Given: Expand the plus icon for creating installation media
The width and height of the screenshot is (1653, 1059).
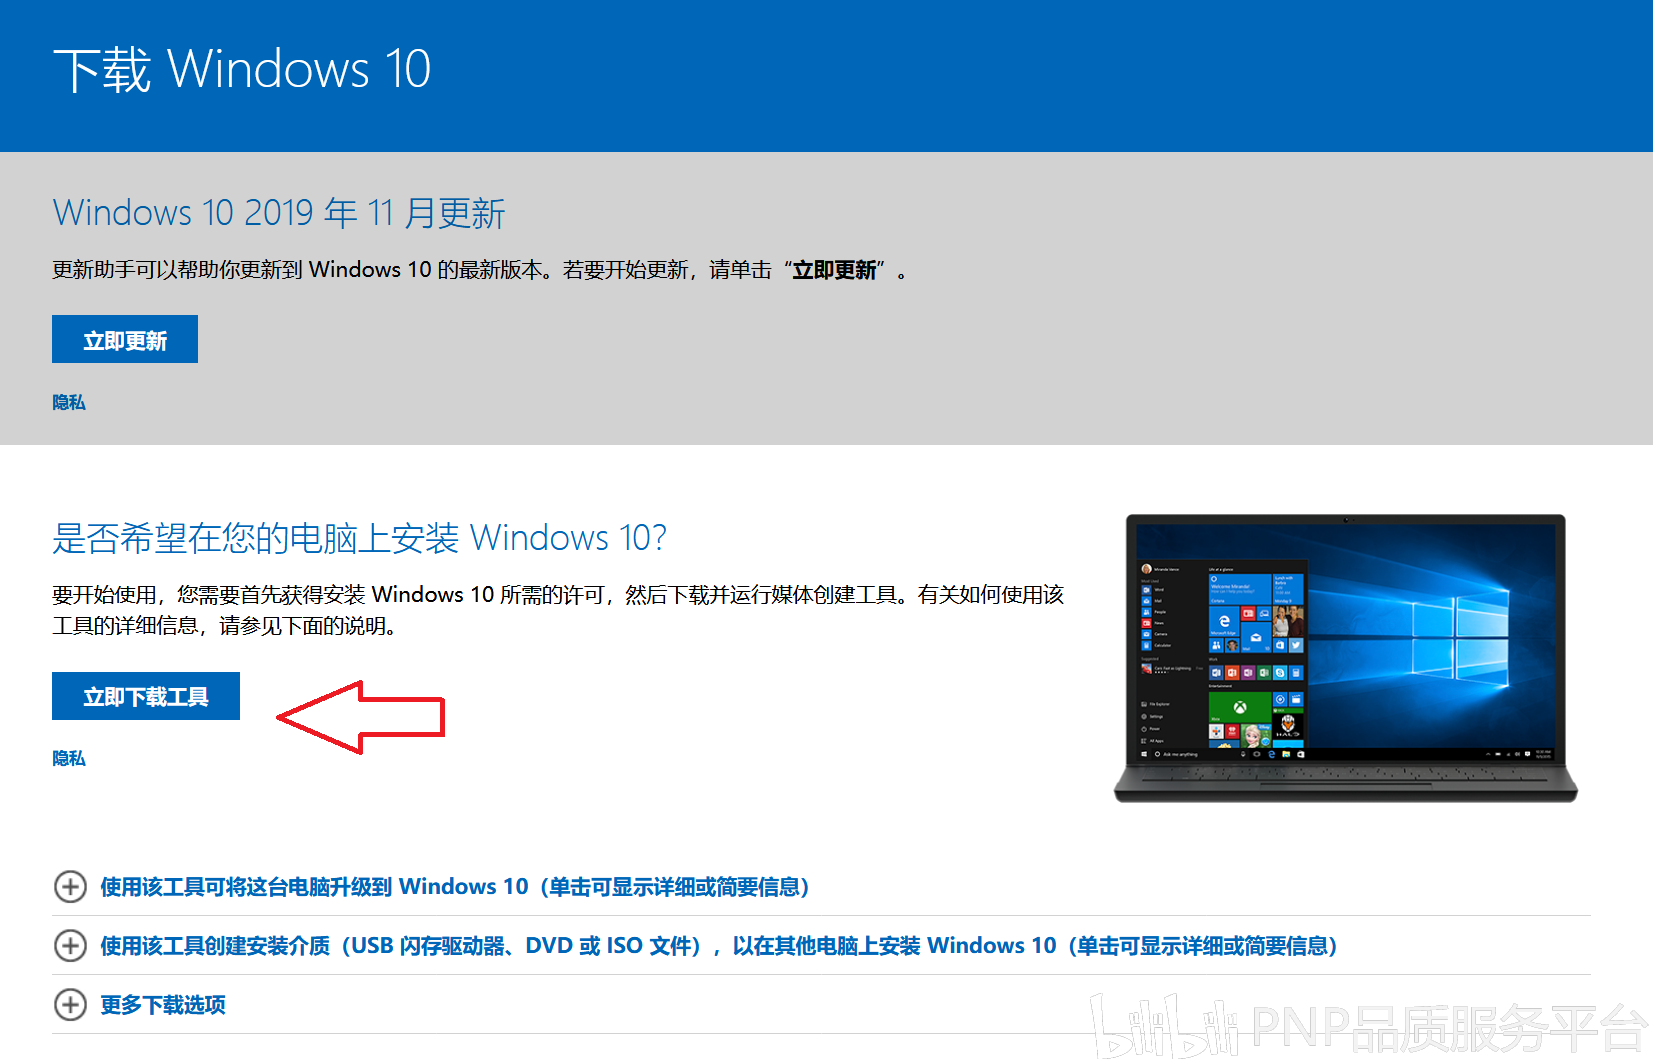Looking at the screenshot, I should click(70, 946).
